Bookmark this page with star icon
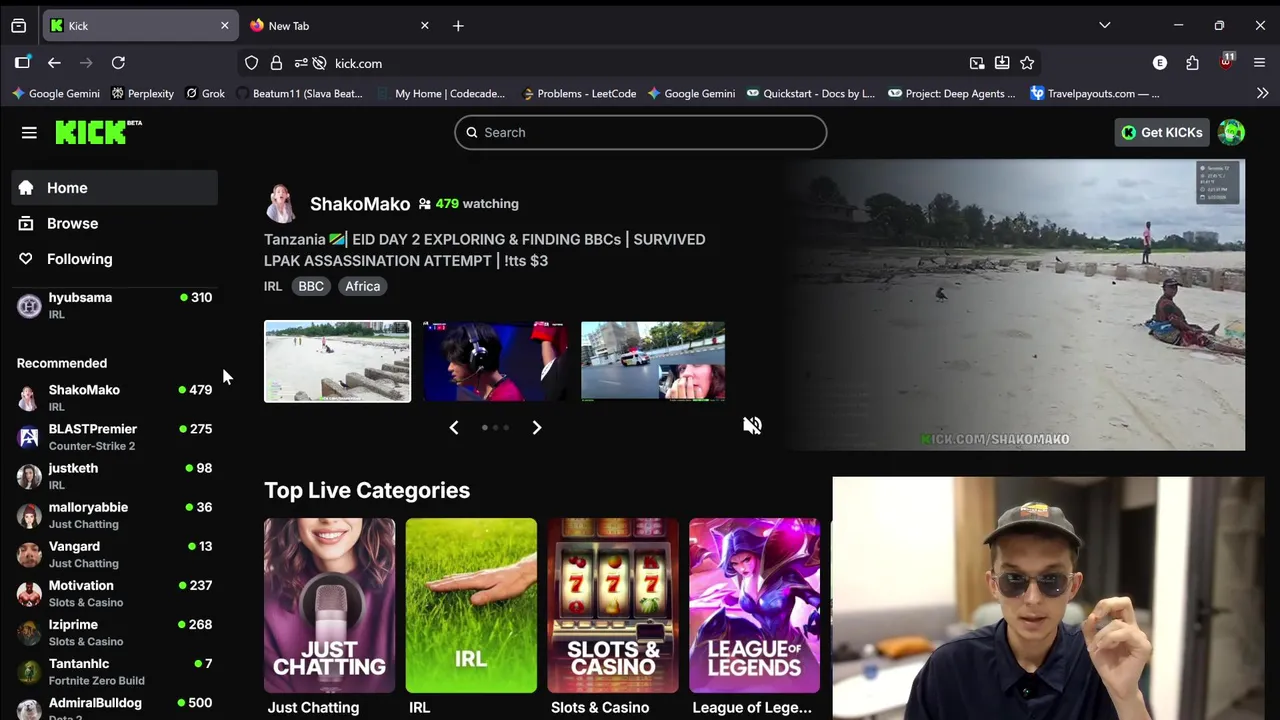1280x720 pixels. [1027, 63]
